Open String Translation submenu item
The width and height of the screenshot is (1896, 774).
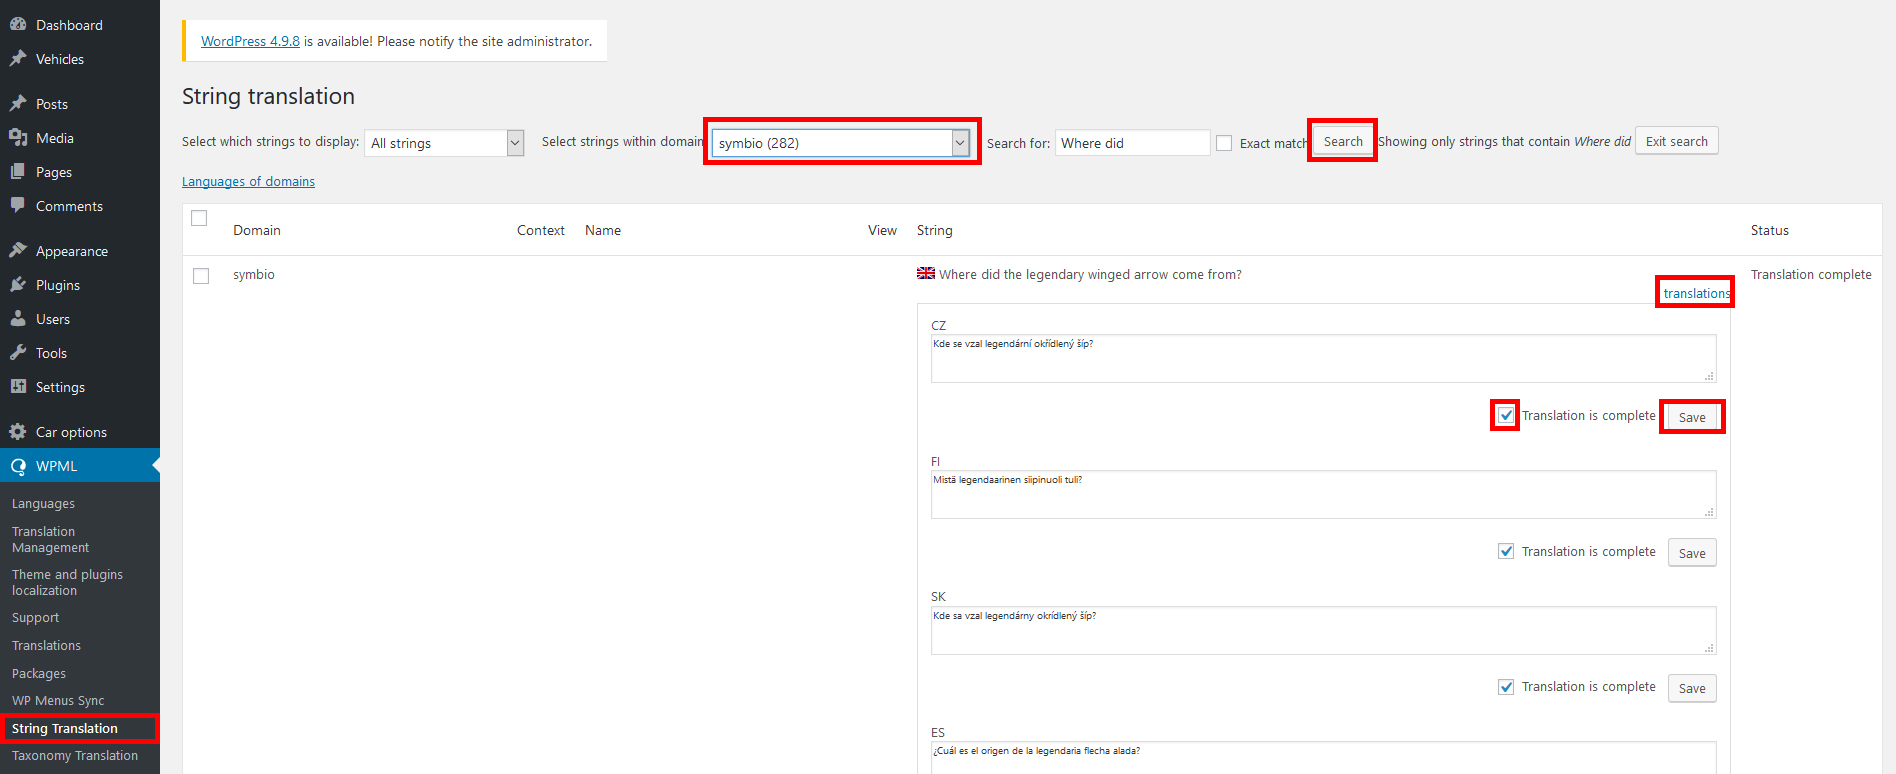[65, 728]
